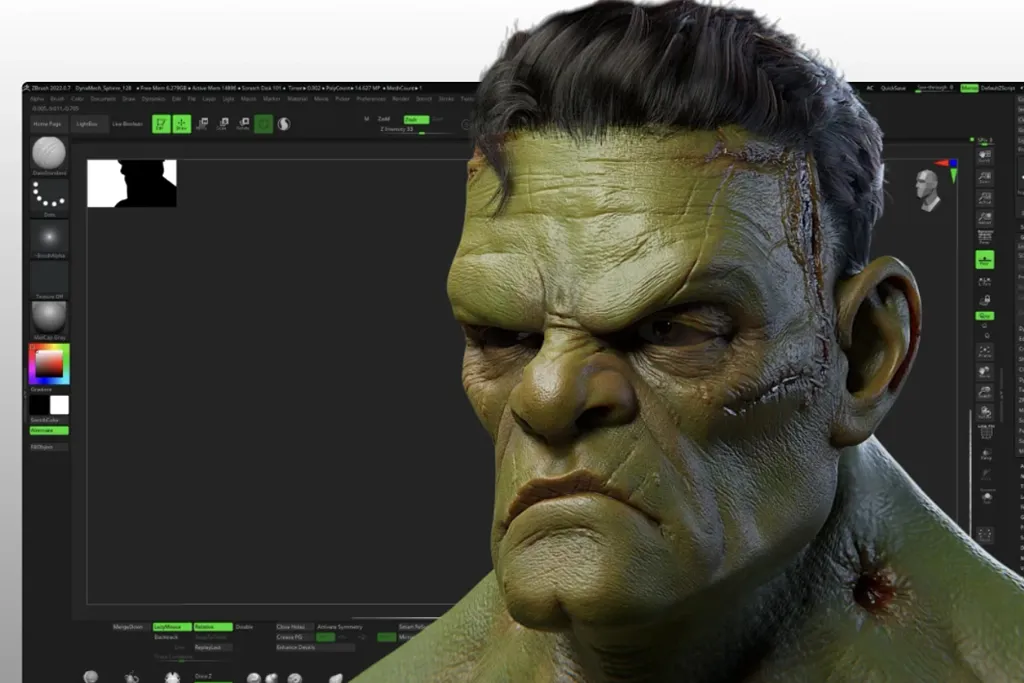Viewport: 1024px width, 683px height.
Task: Click the right shelf Rotate view icon
Action: (985, 412)
